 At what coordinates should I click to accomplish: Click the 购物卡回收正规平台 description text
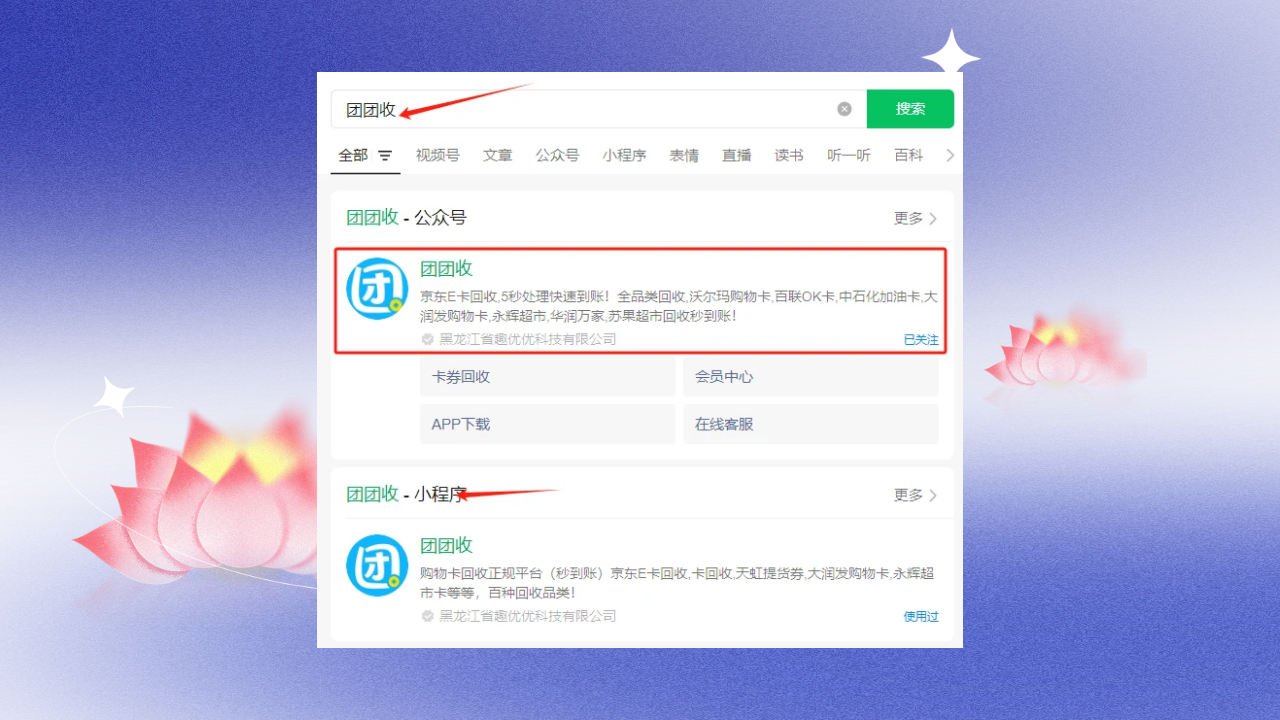pos(679,583)
